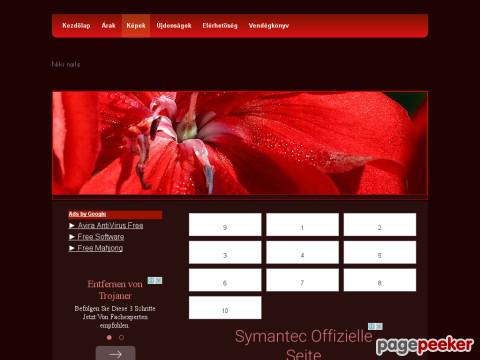
Task: Open gallery thumbnail number 5
Action: [x=380, y=252]
